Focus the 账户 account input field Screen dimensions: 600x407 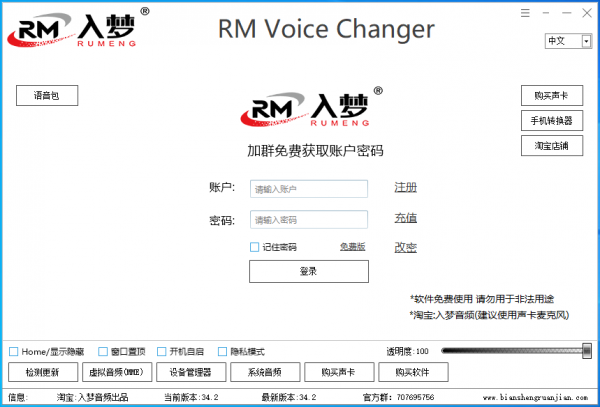[309, 189]
